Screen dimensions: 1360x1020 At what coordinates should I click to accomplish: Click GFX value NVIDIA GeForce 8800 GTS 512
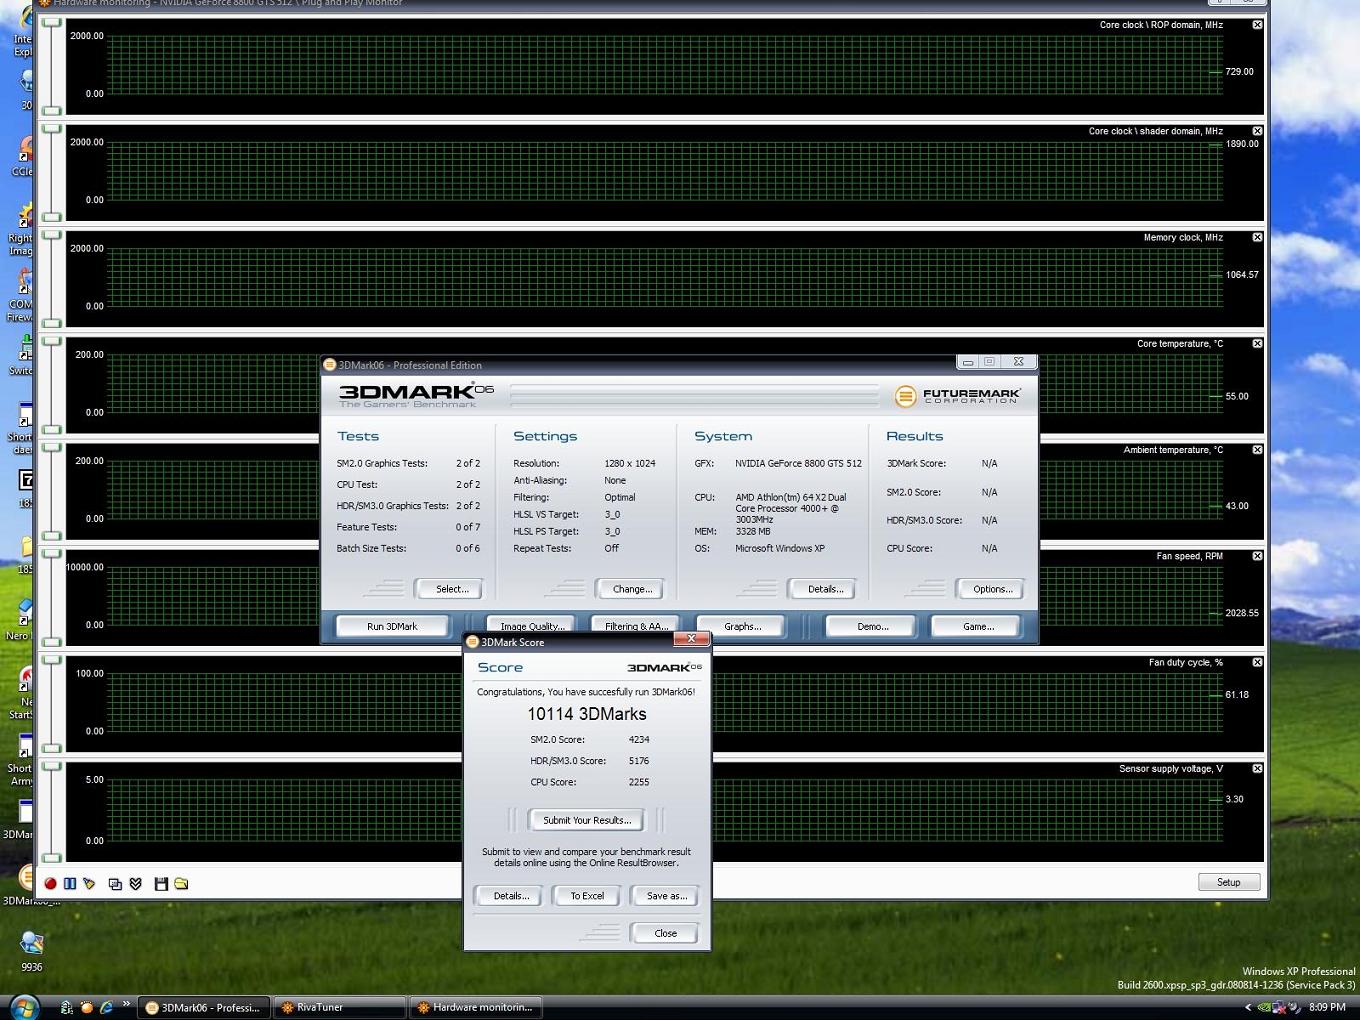click(x=798, y=464)
